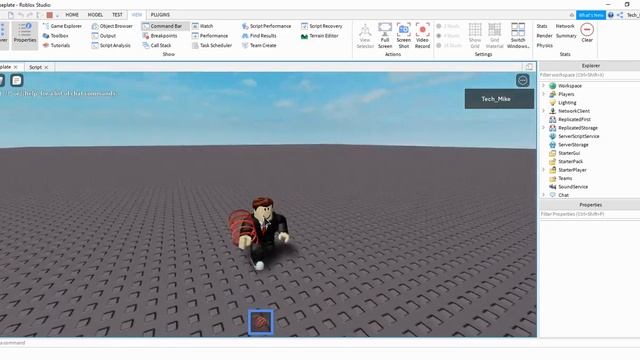Expand the Workspace tree node
The width and height of the screenshot is (640, 360).
click(543, 86)
